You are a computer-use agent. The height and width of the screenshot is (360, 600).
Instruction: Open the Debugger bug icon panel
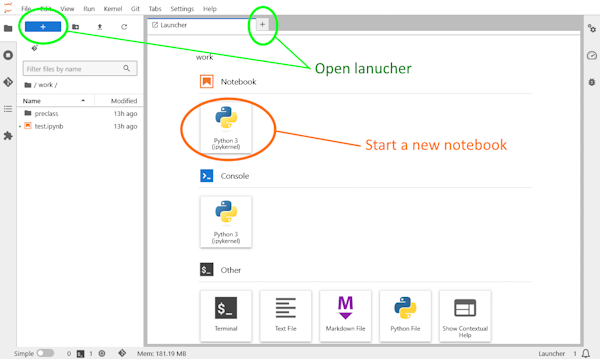click(x=592, y=82)
